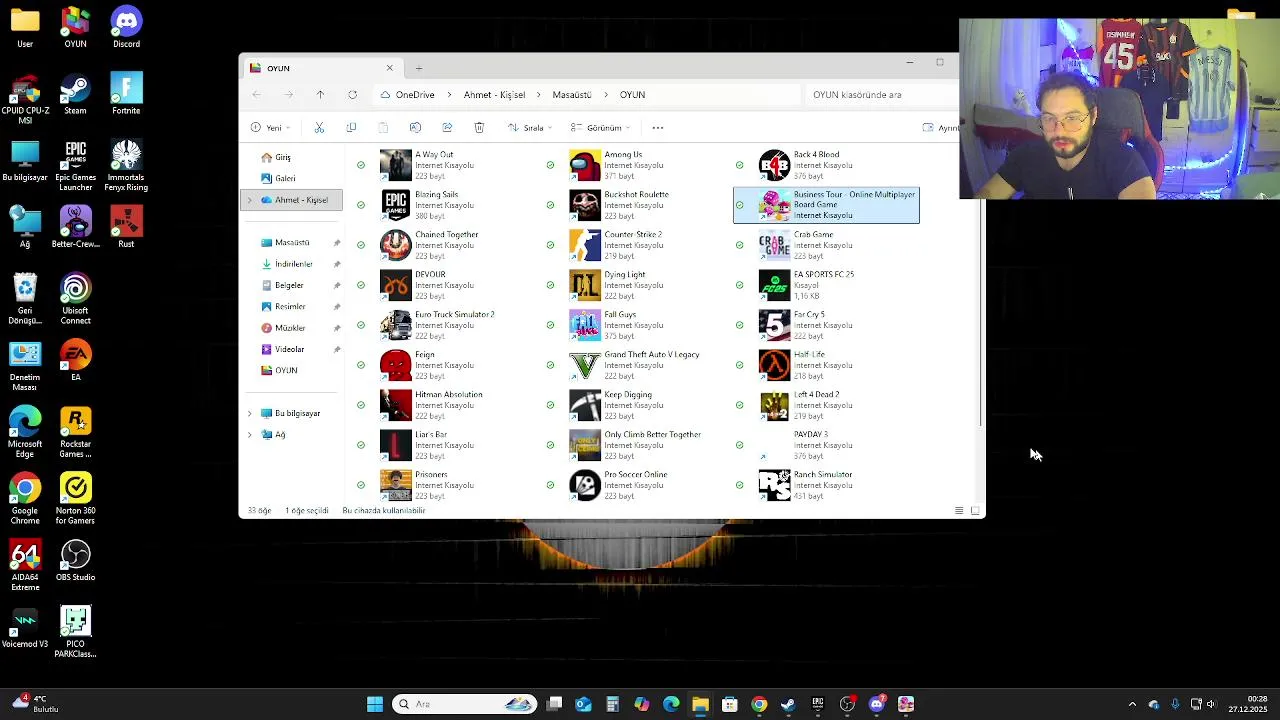Image resolution: width=1280 pixels, height=720 pixels.
Task: Select Ubisoft Connect desktop icon
Action: [75, 299]
